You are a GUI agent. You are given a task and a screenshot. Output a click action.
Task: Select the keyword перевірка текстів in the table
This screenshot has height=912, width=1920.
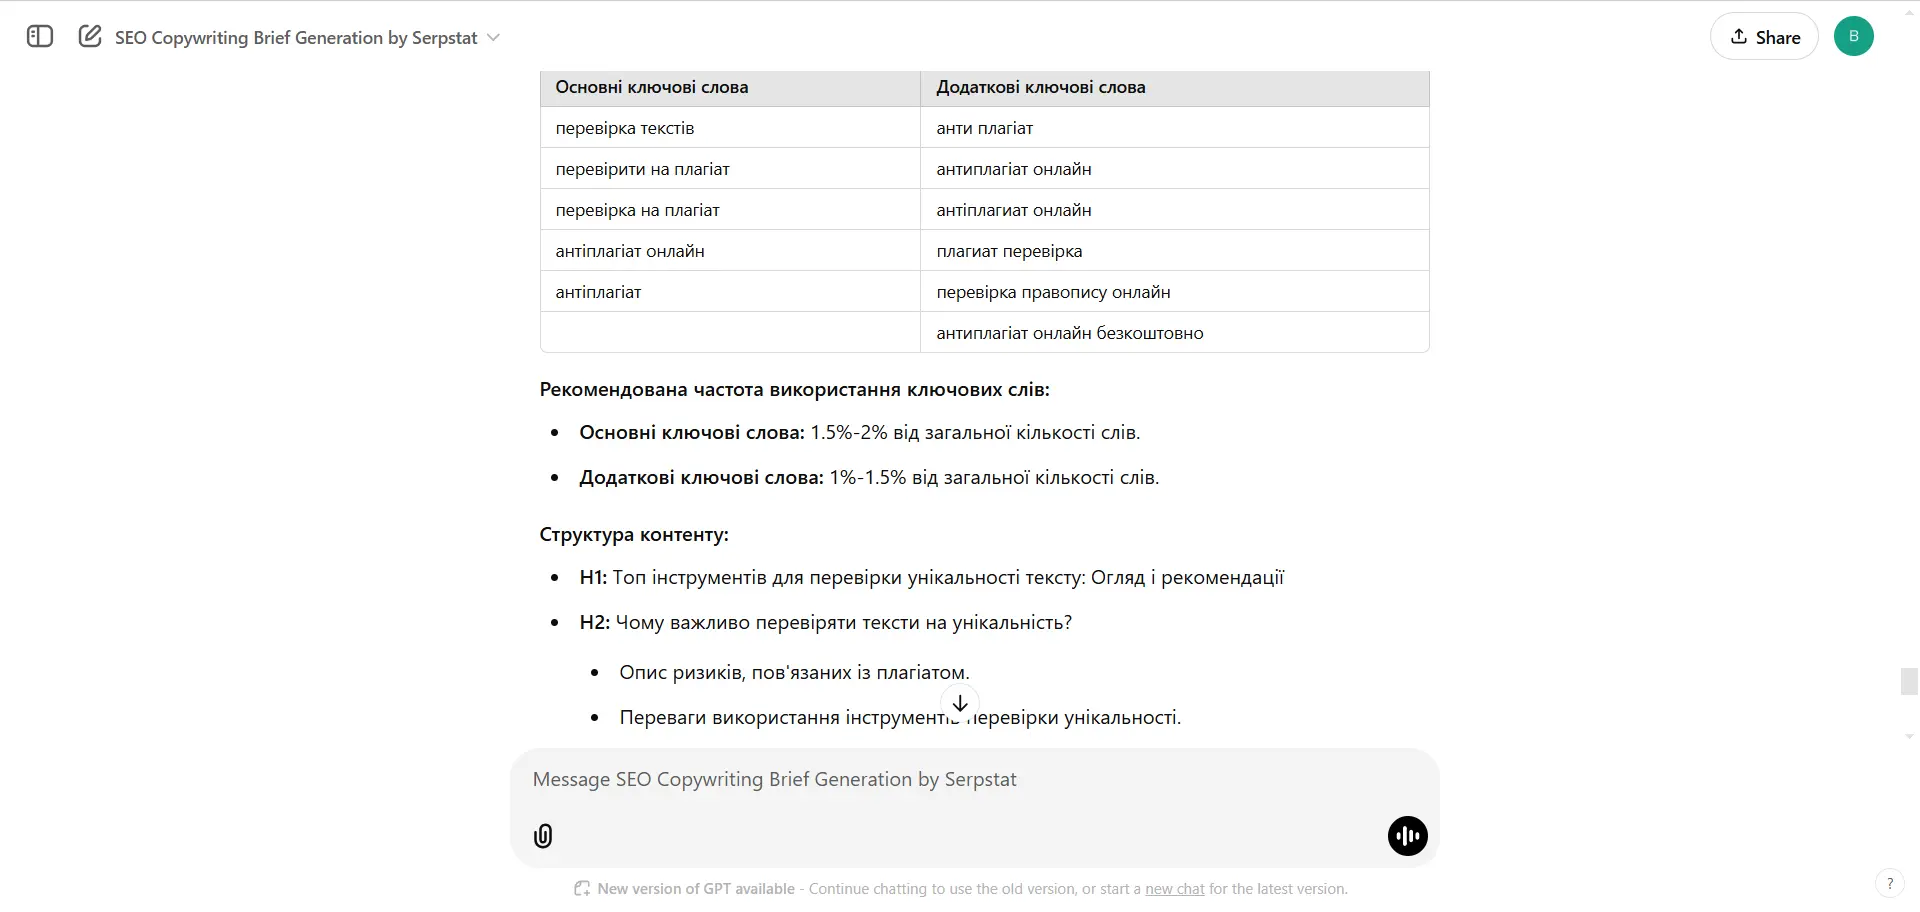click(x=624, y=128)
